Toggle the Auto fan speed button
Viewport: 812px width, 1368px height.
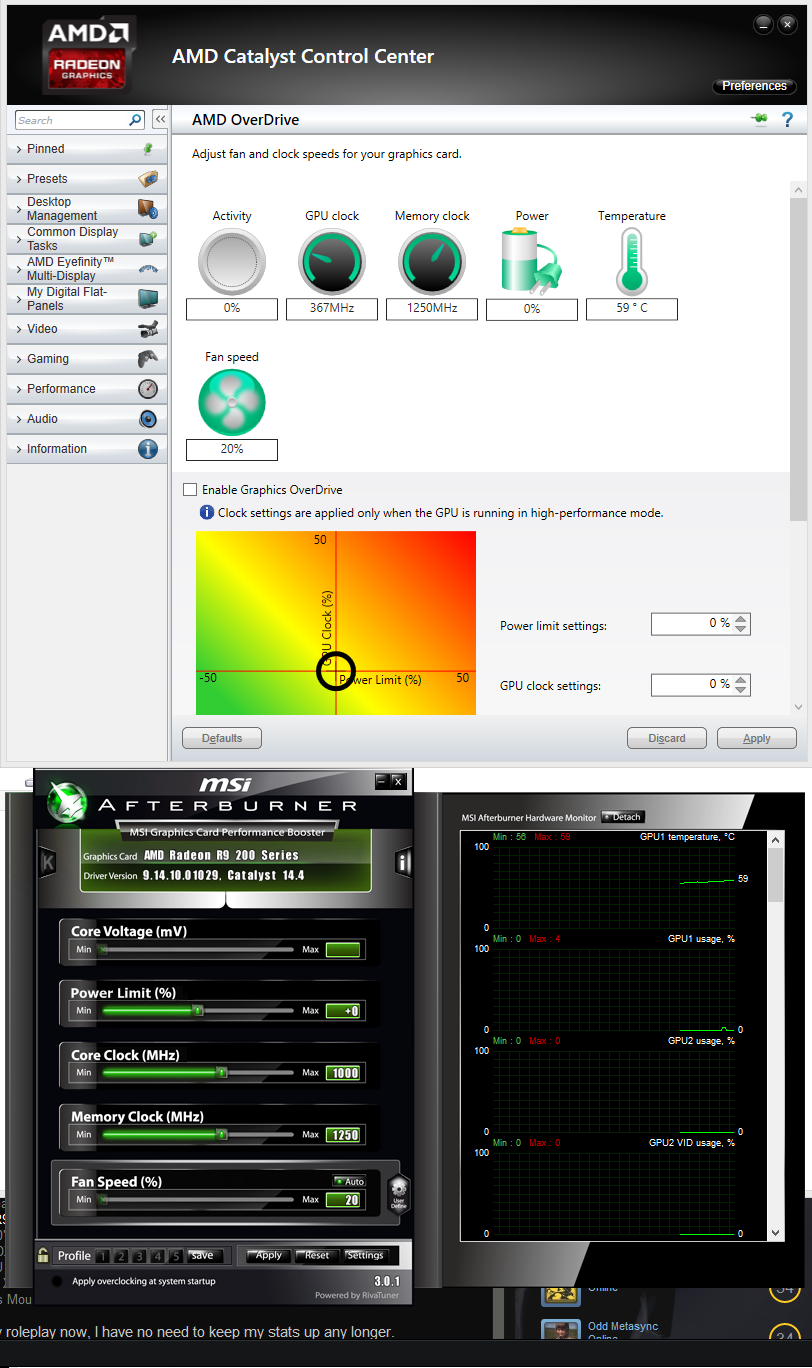[349, 1181]
